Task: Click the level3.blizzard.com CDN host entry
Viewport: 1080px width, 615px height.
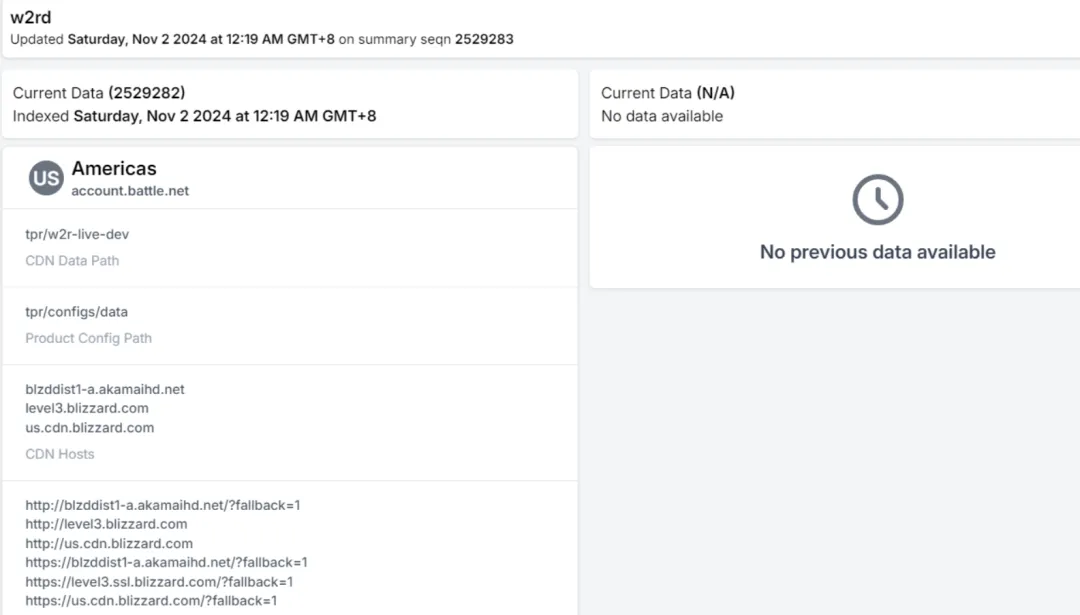Action: [87, 408]
